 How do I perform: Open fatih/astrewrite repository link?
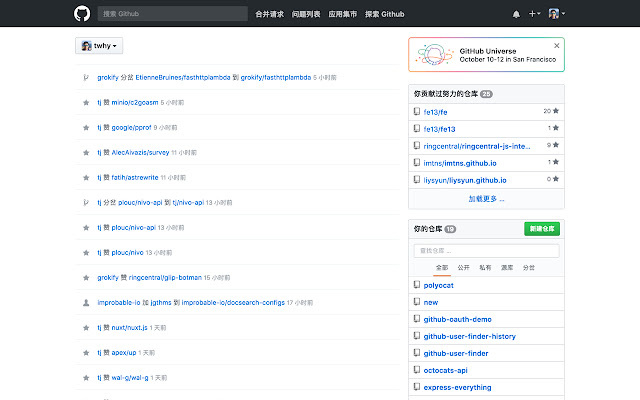click(x=135, y=178)
